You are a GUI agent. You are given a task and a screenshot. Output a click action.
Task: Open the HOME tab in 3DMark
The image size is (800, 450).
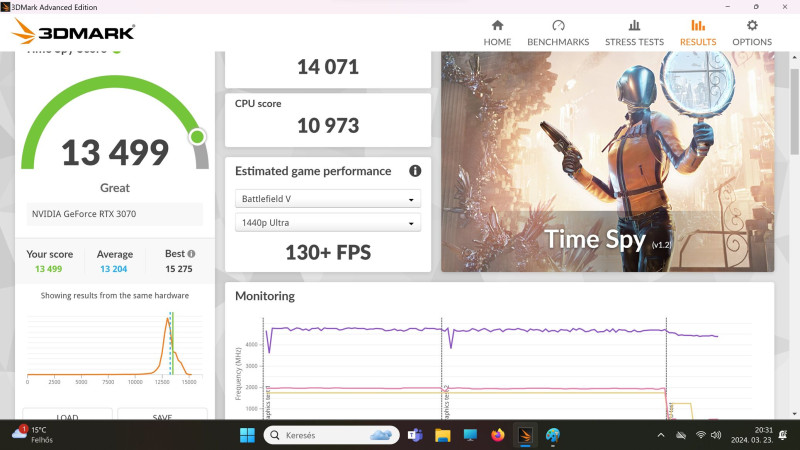(x=497, y=33)
